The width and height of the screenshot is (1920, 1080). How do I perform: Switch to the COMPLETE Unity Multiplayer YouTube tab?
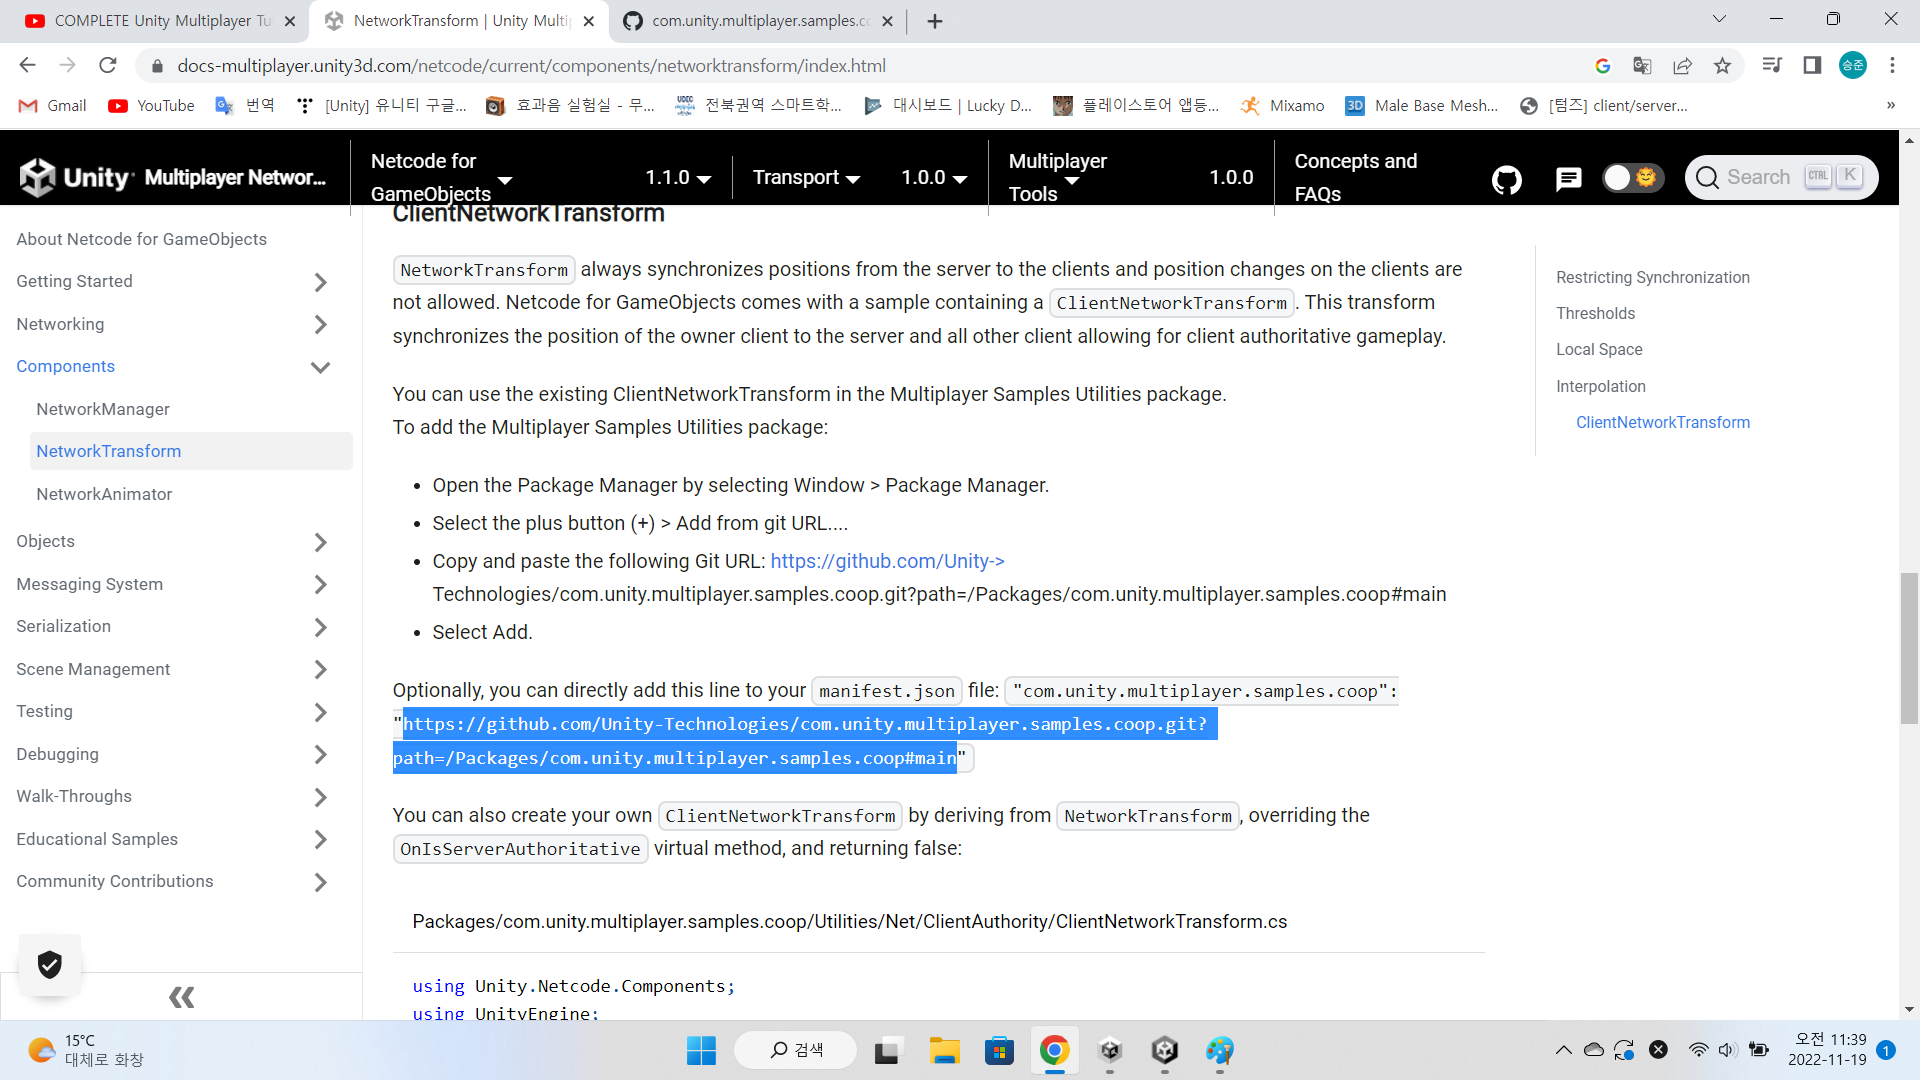coord(160,21)
